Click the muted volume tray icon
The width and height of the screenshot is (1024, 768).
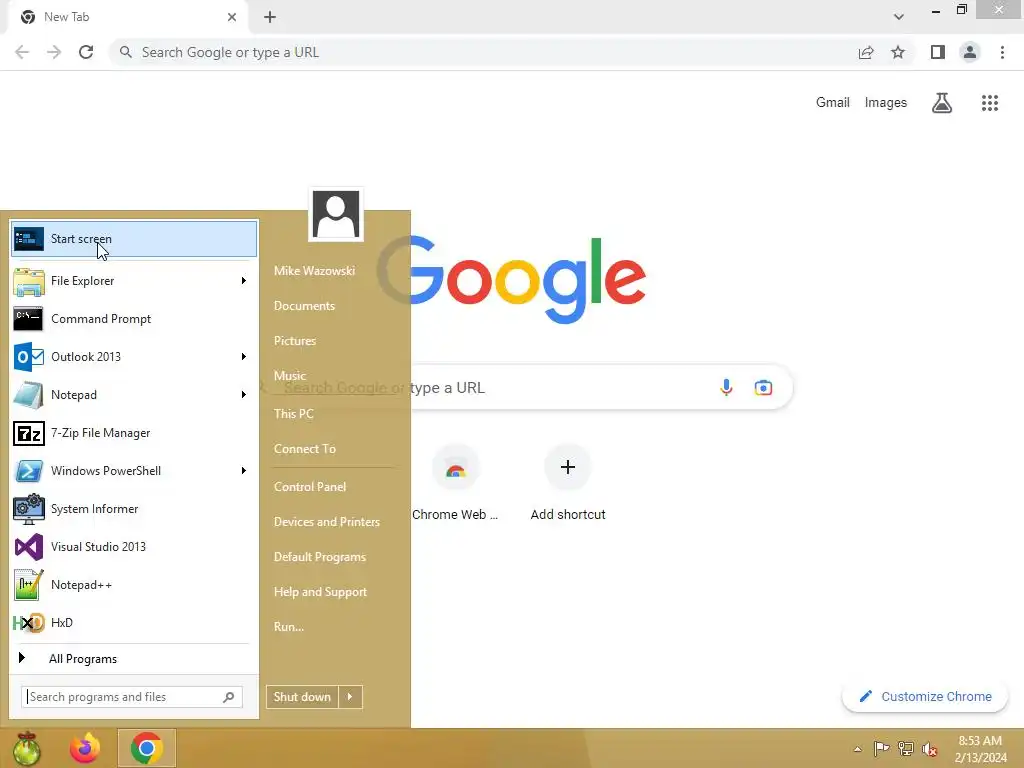(929, 749)
